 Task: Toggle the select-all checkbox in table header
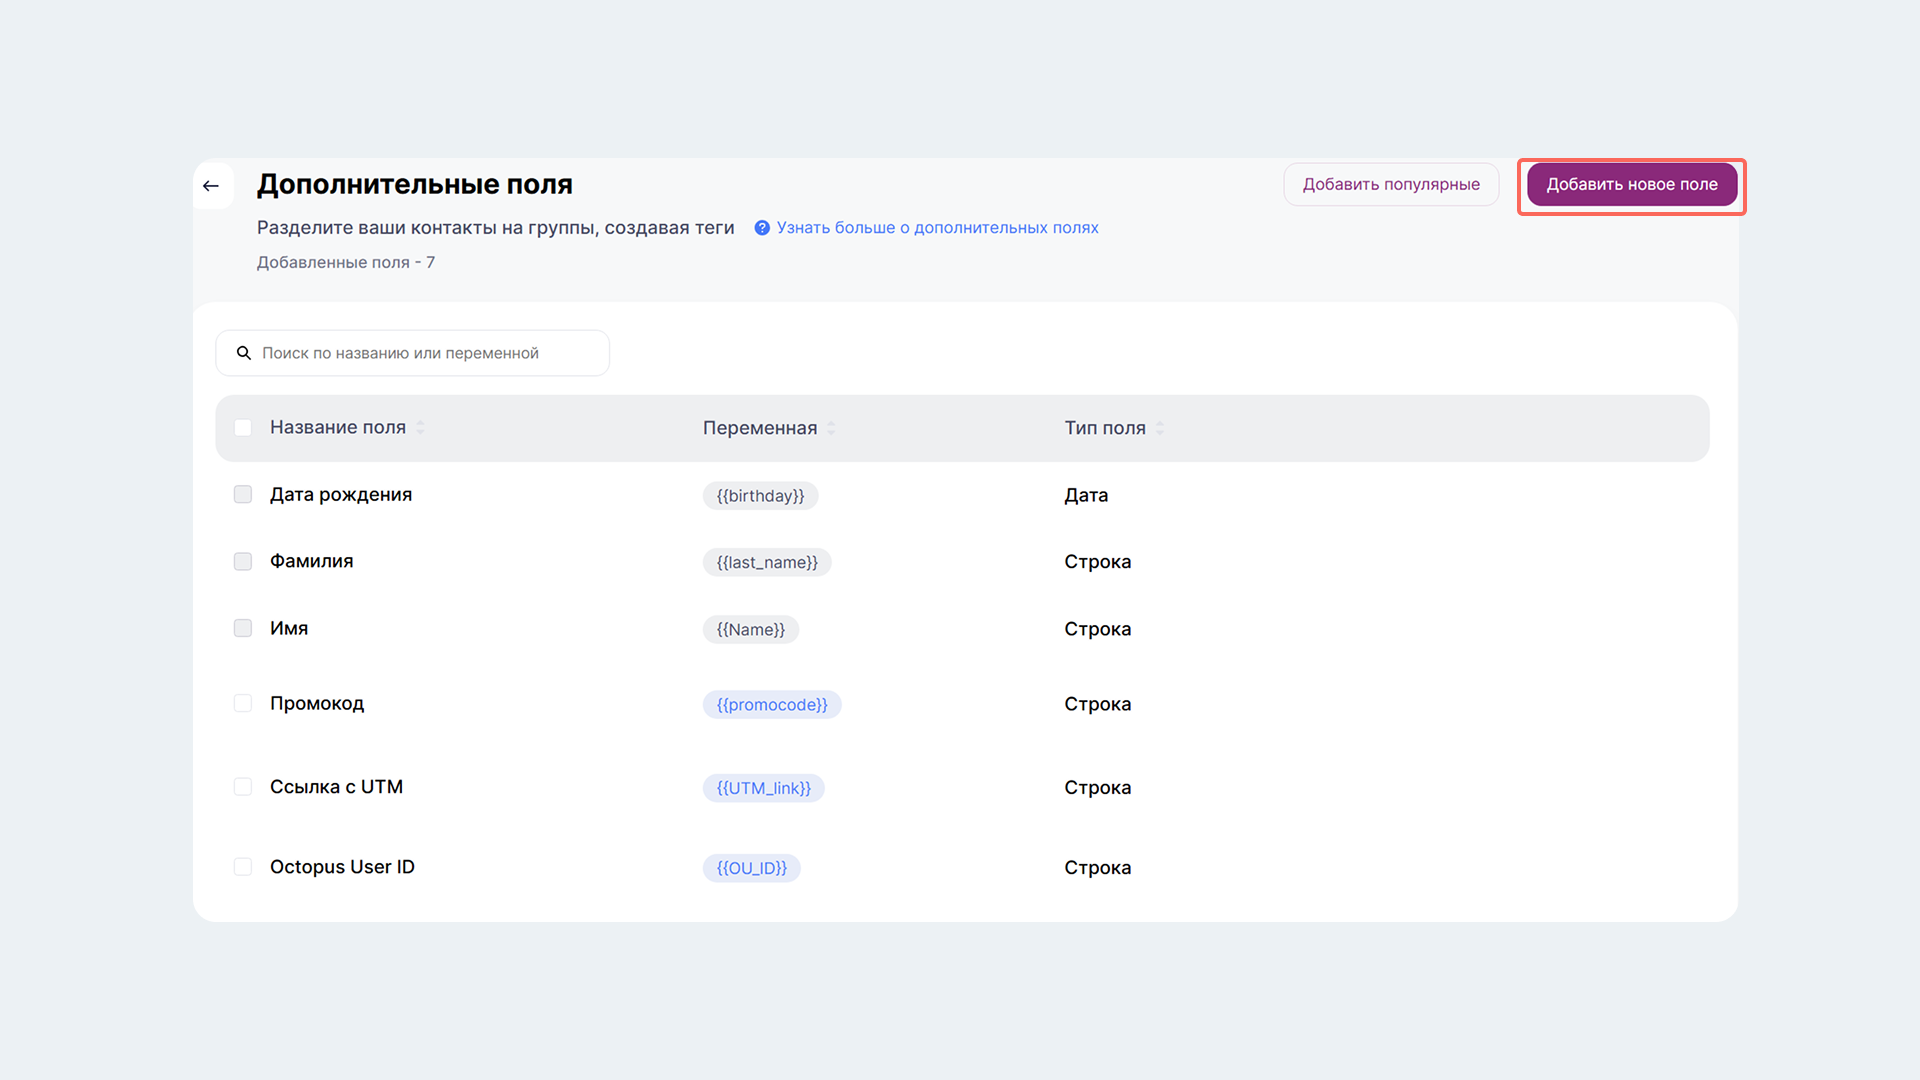[243, 428]
